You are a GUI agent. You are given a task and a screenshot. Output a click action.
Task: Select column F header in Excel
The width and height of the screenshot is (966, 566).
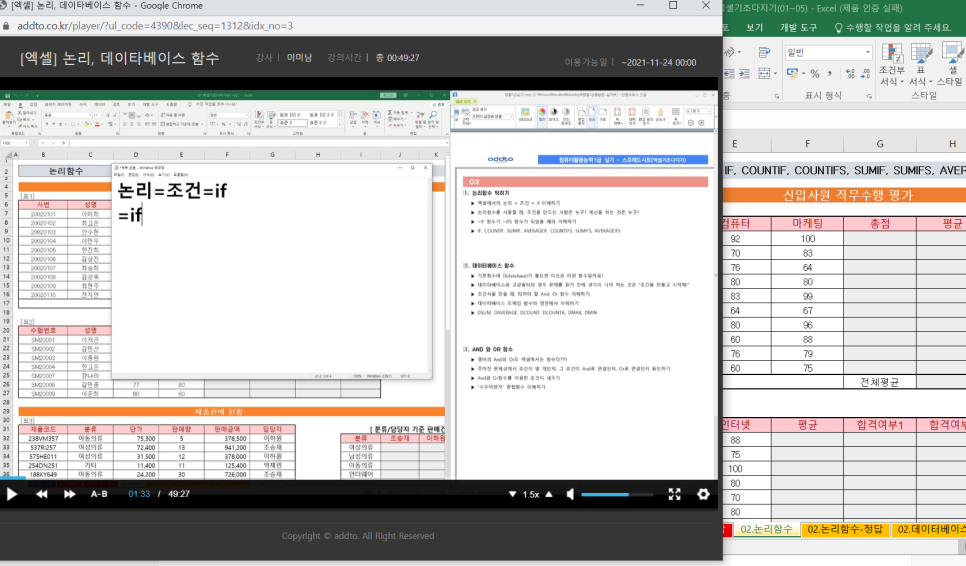tap(807, 144)
